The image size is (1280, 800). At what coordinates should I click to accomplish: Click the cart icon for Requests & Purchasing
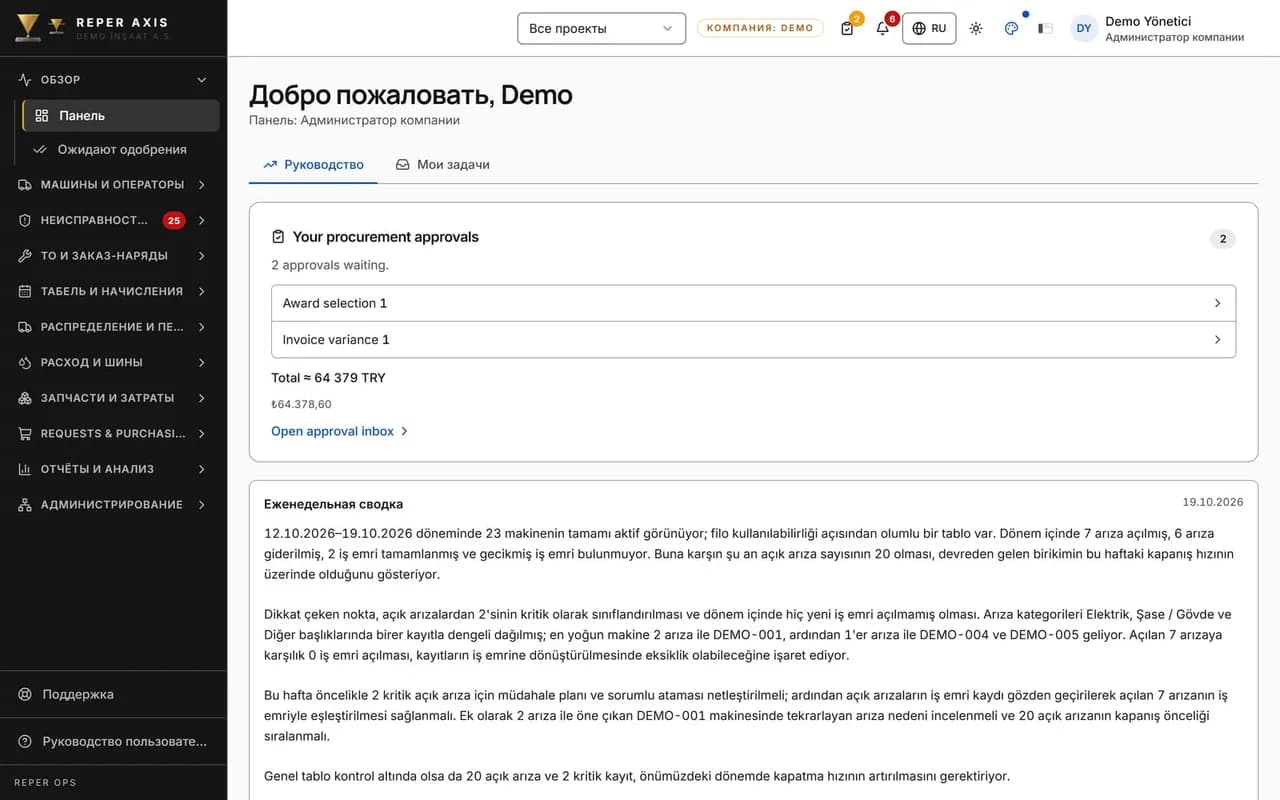point(25,433)
